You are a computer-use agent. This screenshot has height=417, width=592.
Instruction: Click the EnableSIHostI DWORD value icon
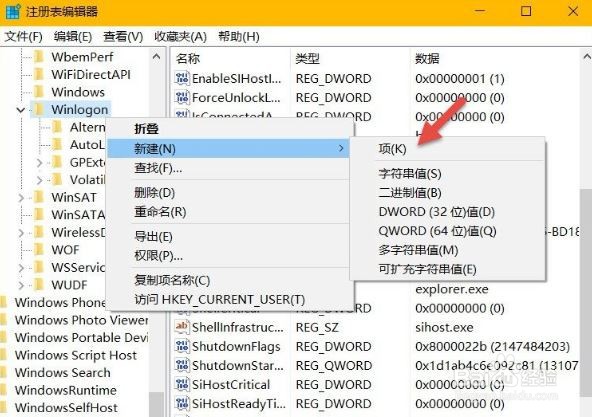[182, 79]
